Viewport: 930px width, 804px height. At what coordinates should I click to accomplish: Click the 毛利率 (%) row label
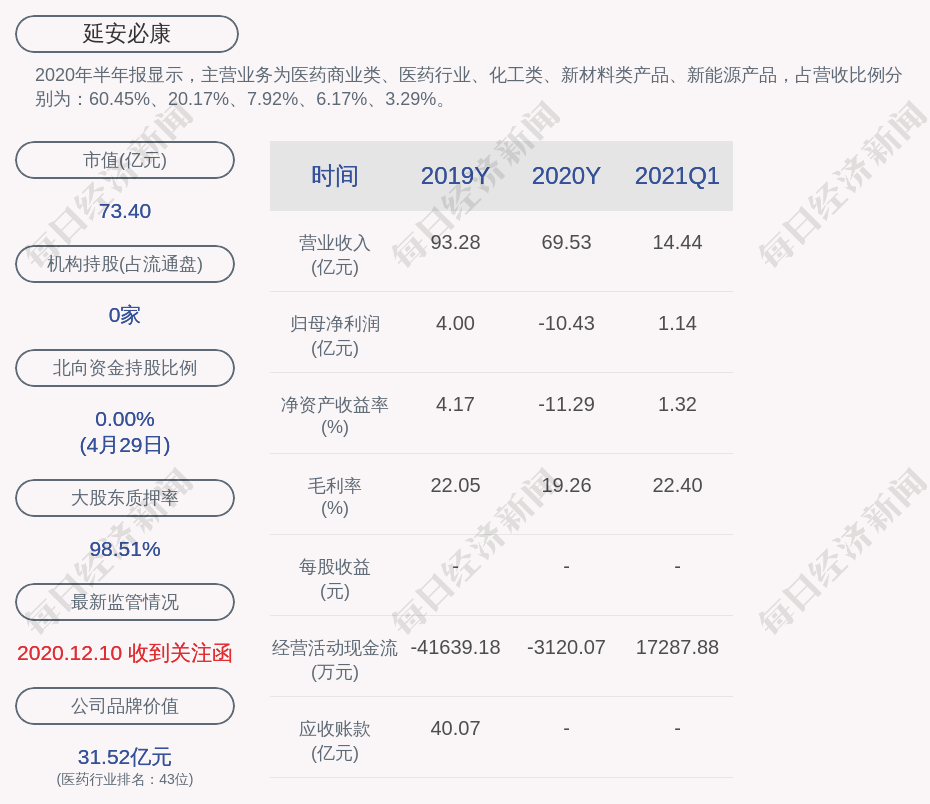point(335,497)
